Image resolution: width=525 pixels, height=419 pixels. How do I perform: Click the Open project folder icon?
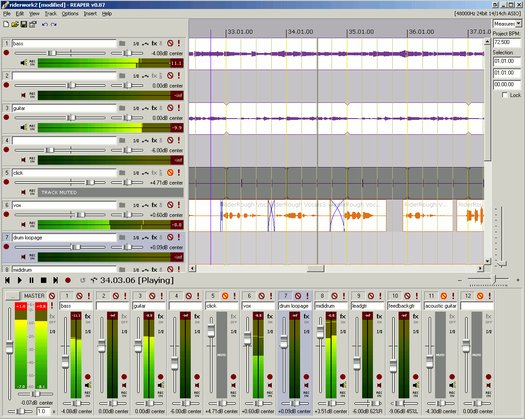[15, 24]
